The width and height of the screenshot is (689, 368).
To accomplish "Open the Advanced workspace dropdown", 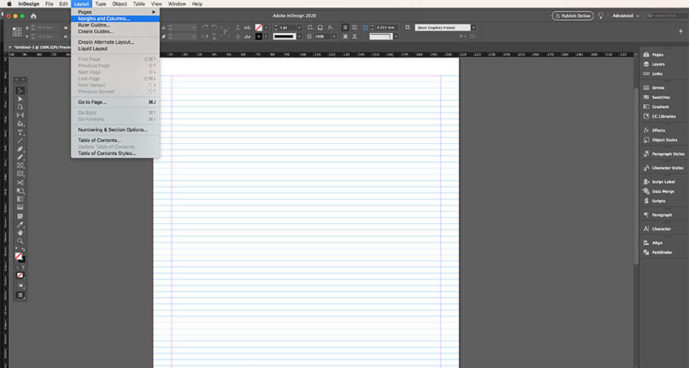I will pyautogui.click(x=626, y=16).
